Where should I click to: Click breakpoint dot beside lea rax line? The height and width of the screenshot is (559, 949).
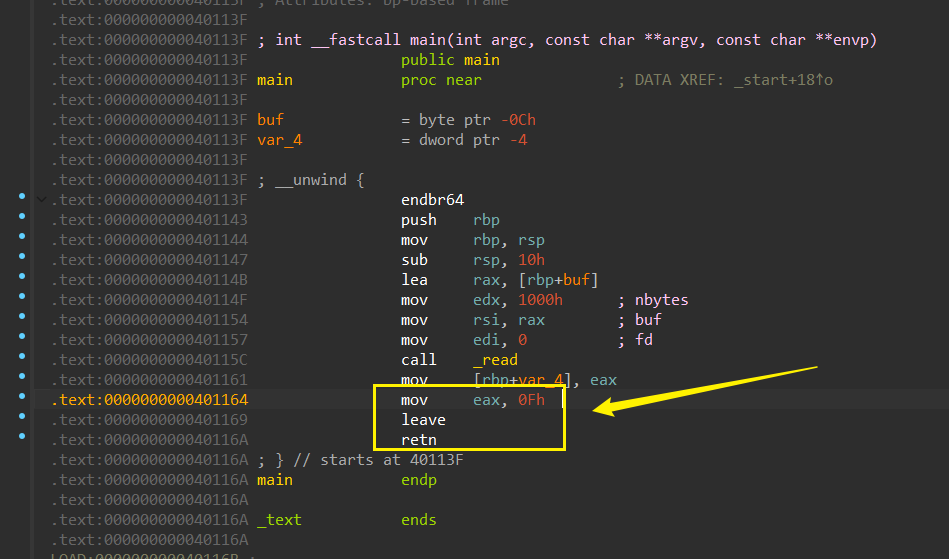coord(22,279)
